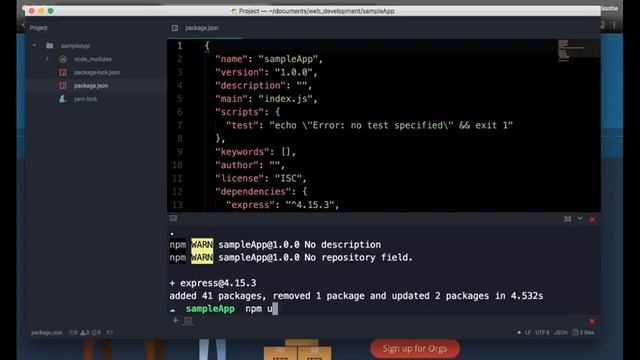Add a new terminal with plus icon

coord(175,320)
